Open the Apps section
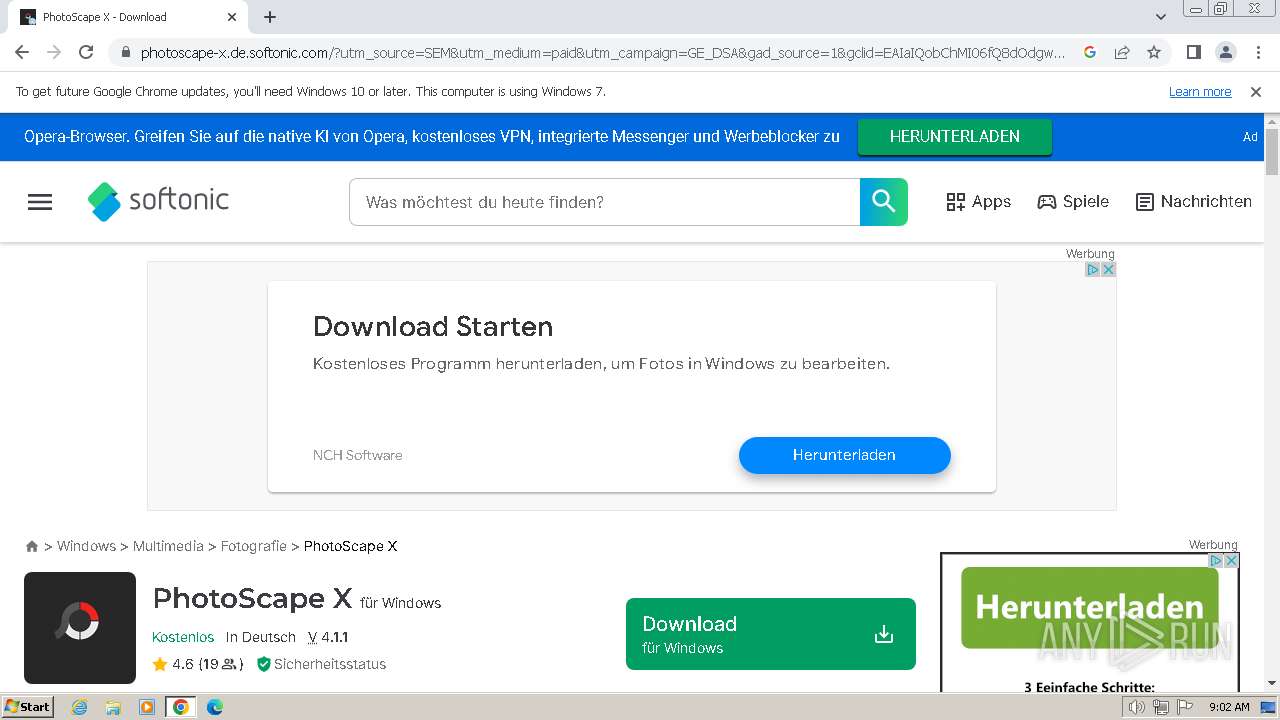Image resolution: width=1280 pixels, height=720 pixels. (979, 202)
